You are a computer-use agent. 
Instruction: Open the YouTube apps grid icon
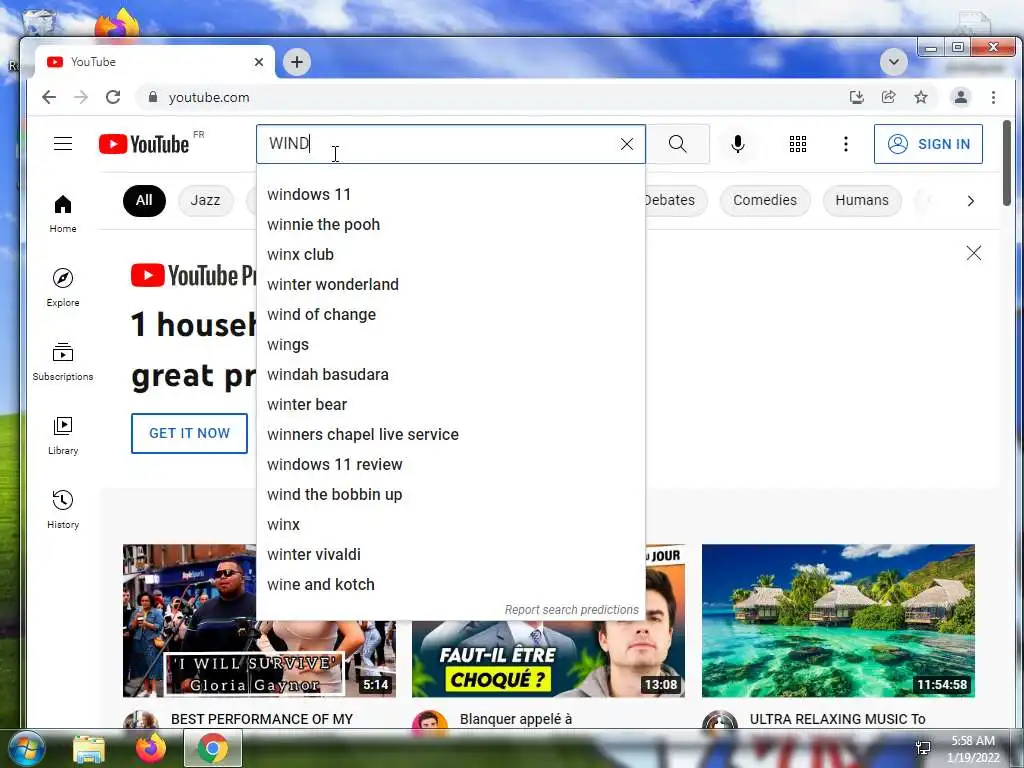pyautogui.click(x=797, y=144)
